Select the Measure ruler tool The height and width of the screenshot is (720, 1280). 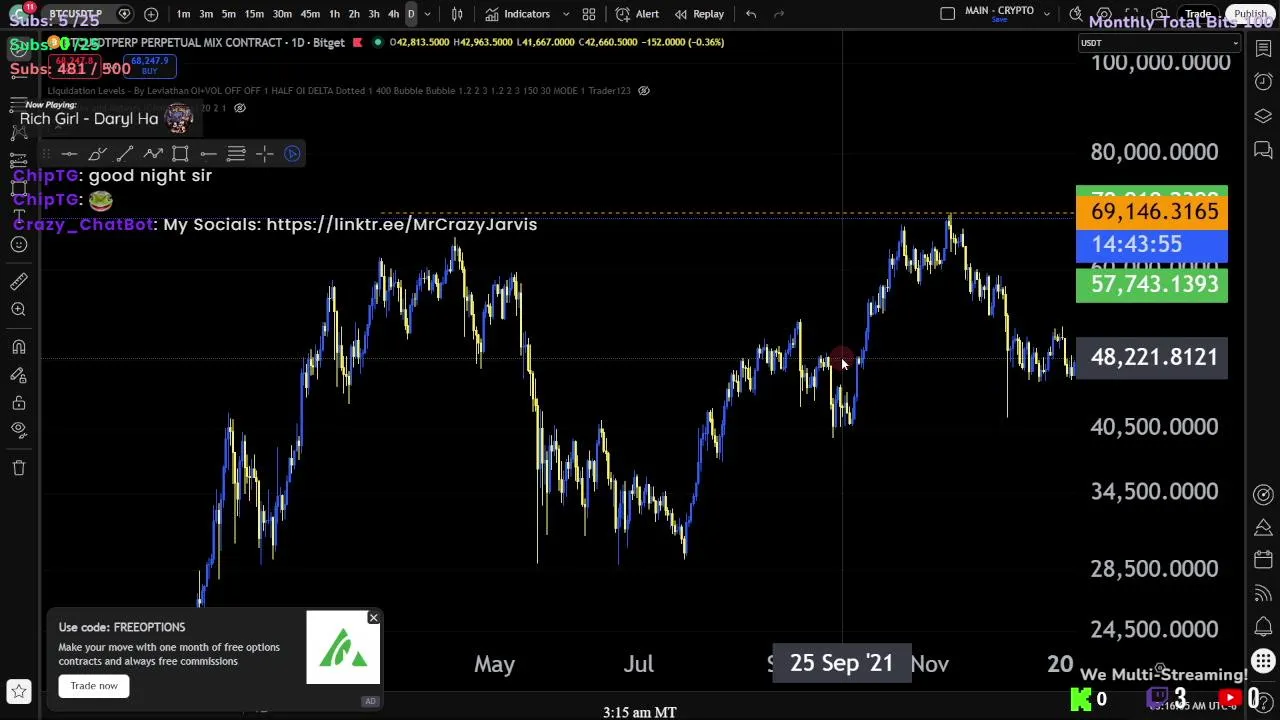click(18, 282)
